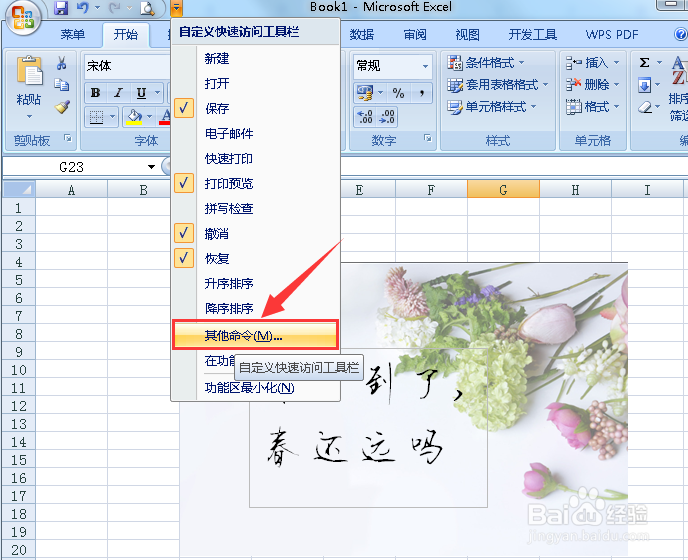Toggle 电子邮件 in customize toolbar menu
This screenshot has height=560, width=688.
click(255, 133)
